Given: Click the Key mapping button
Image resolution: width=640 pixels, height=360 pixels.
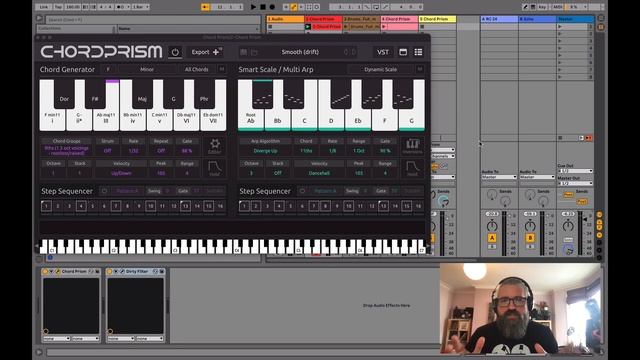Looking at the screenshot, I should point(542,7).
